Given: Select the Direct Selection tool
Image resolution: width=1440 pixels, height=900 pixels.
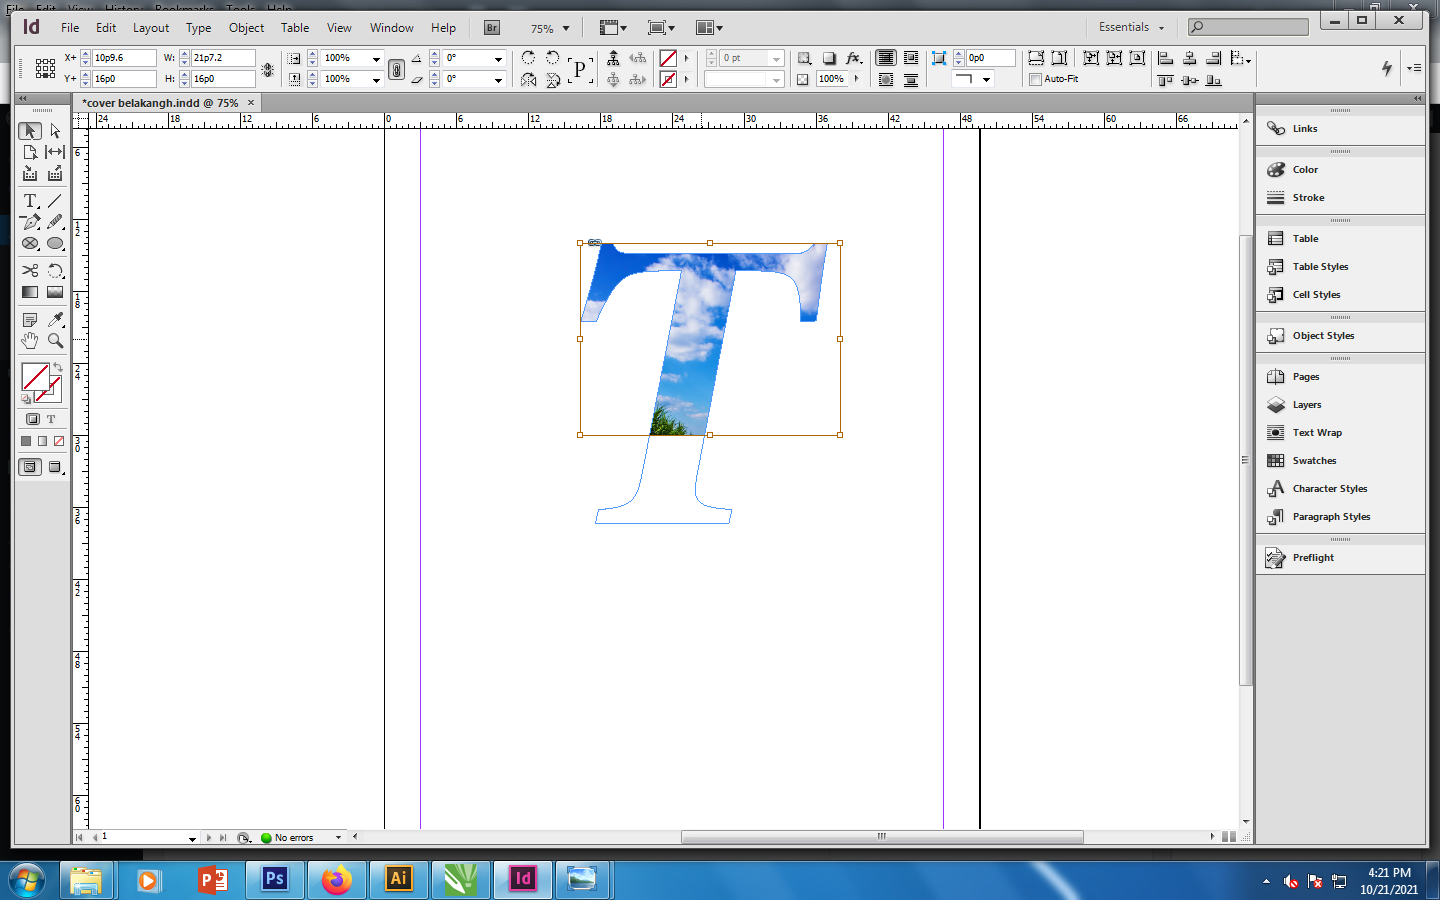Looking at the screenshot, I should tap(55, 131).
